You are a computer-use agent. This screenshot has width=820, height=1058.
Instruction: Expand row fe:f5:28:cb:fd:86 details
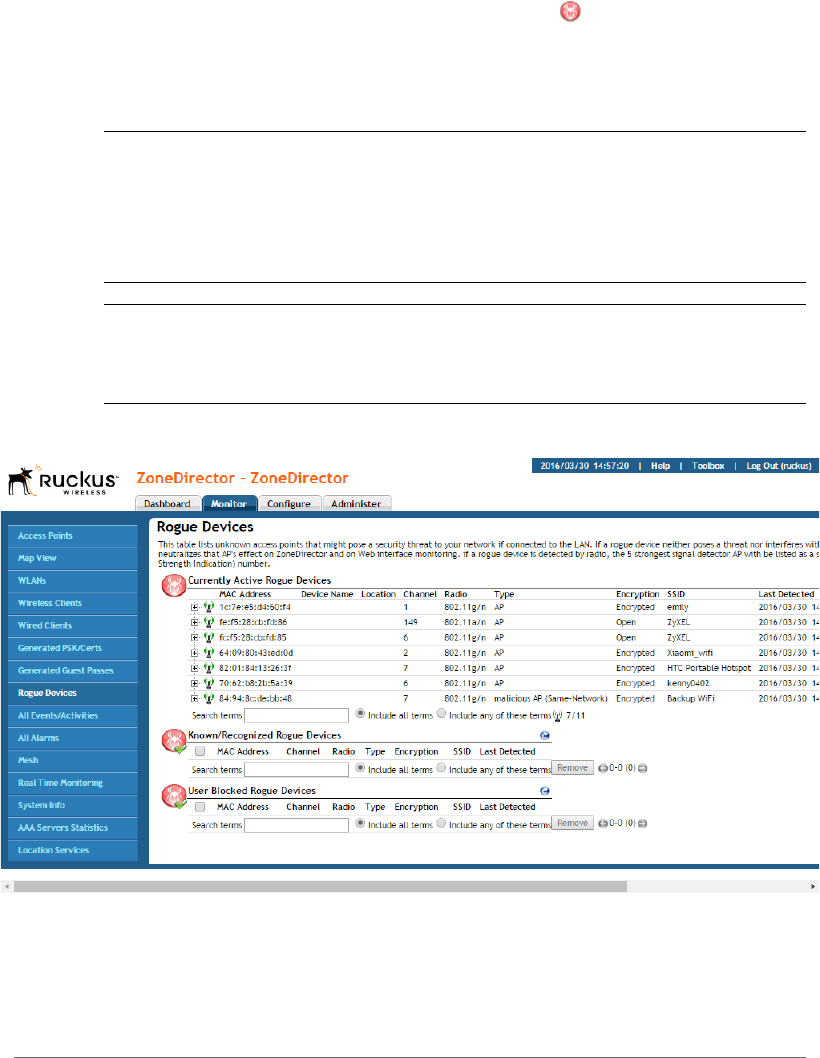(194, 622)
